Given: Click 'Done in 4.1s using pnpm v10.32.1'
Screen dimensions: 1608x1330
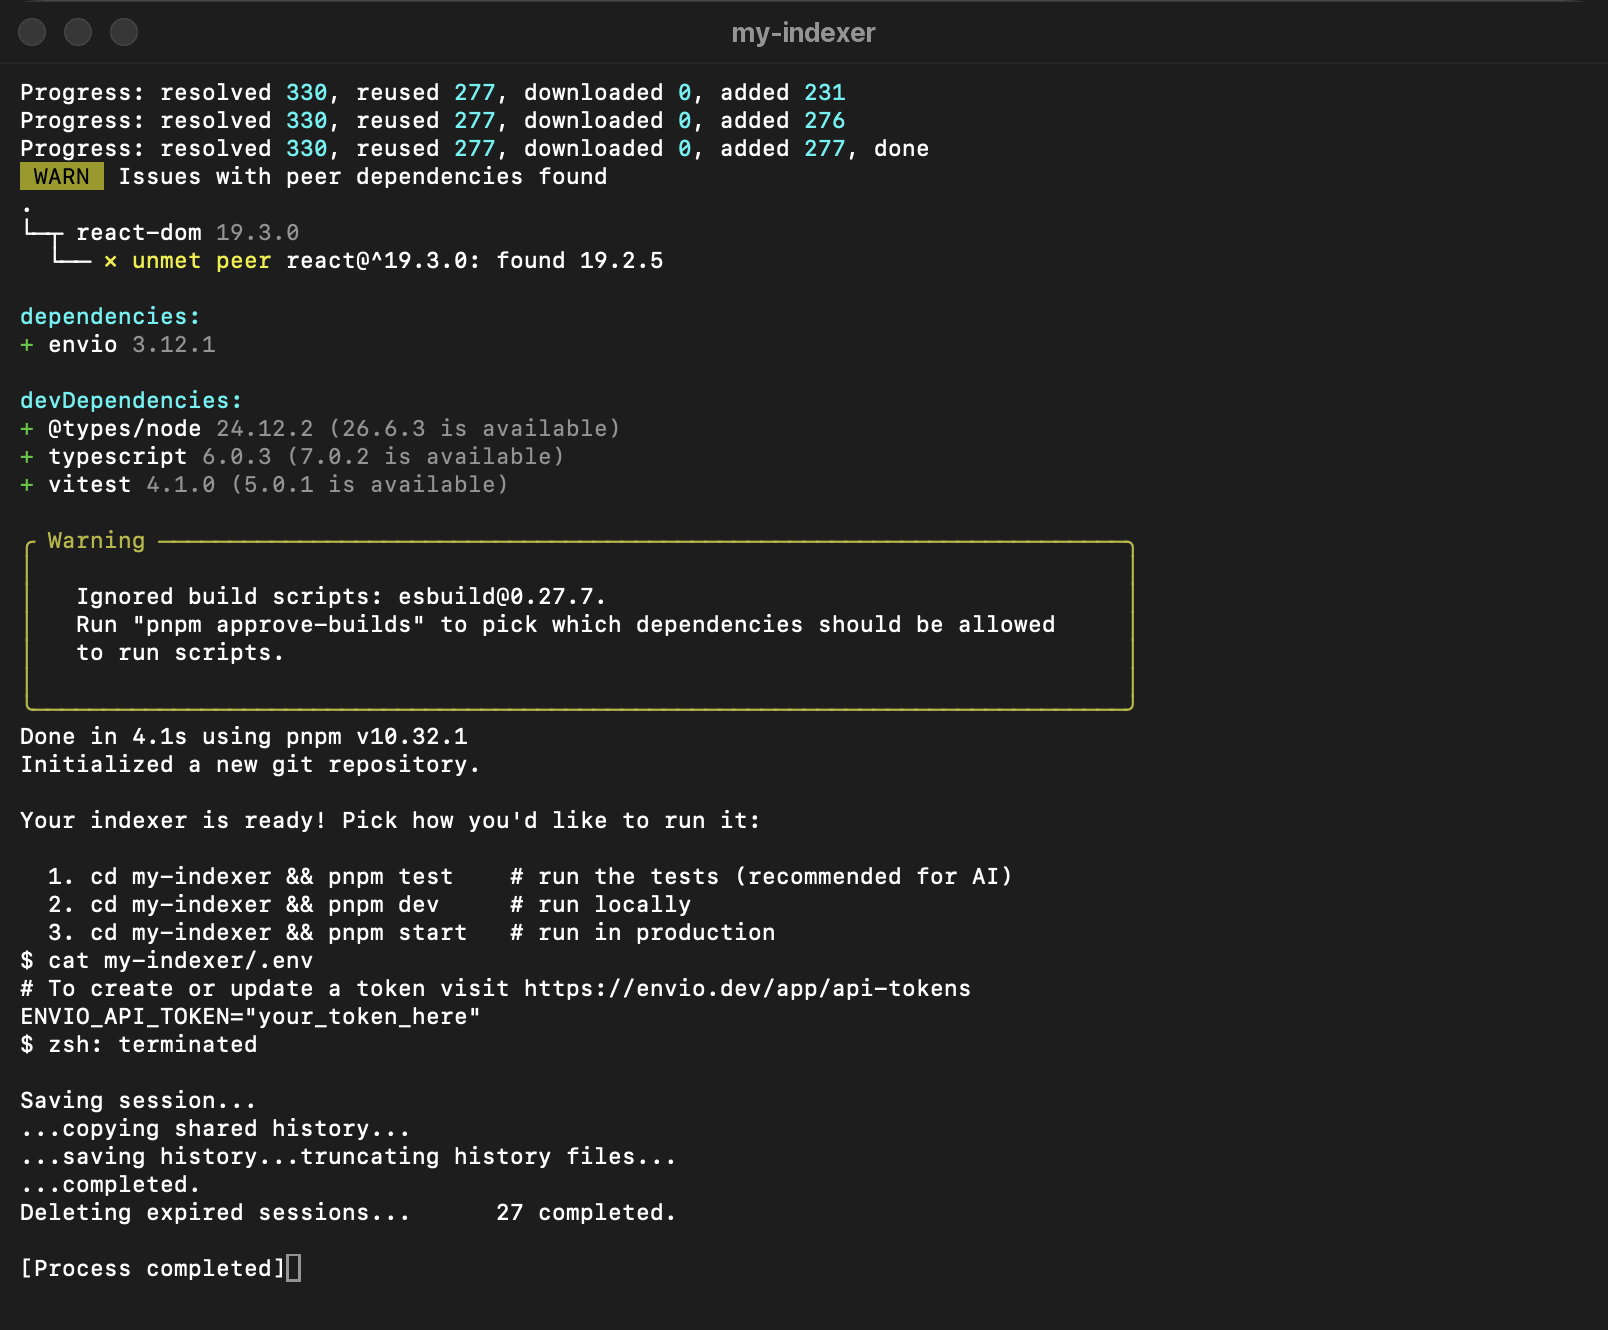Looking at the screenshot, I should [x=244, y=737].
